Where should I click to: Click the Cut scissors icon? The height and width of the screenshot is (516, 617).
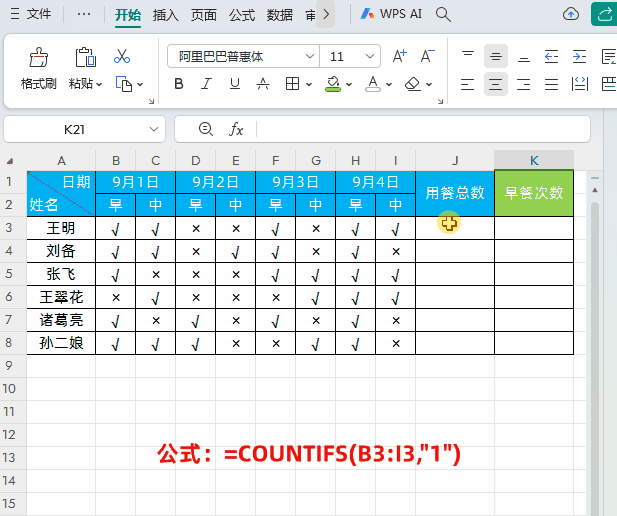(122, 57)
